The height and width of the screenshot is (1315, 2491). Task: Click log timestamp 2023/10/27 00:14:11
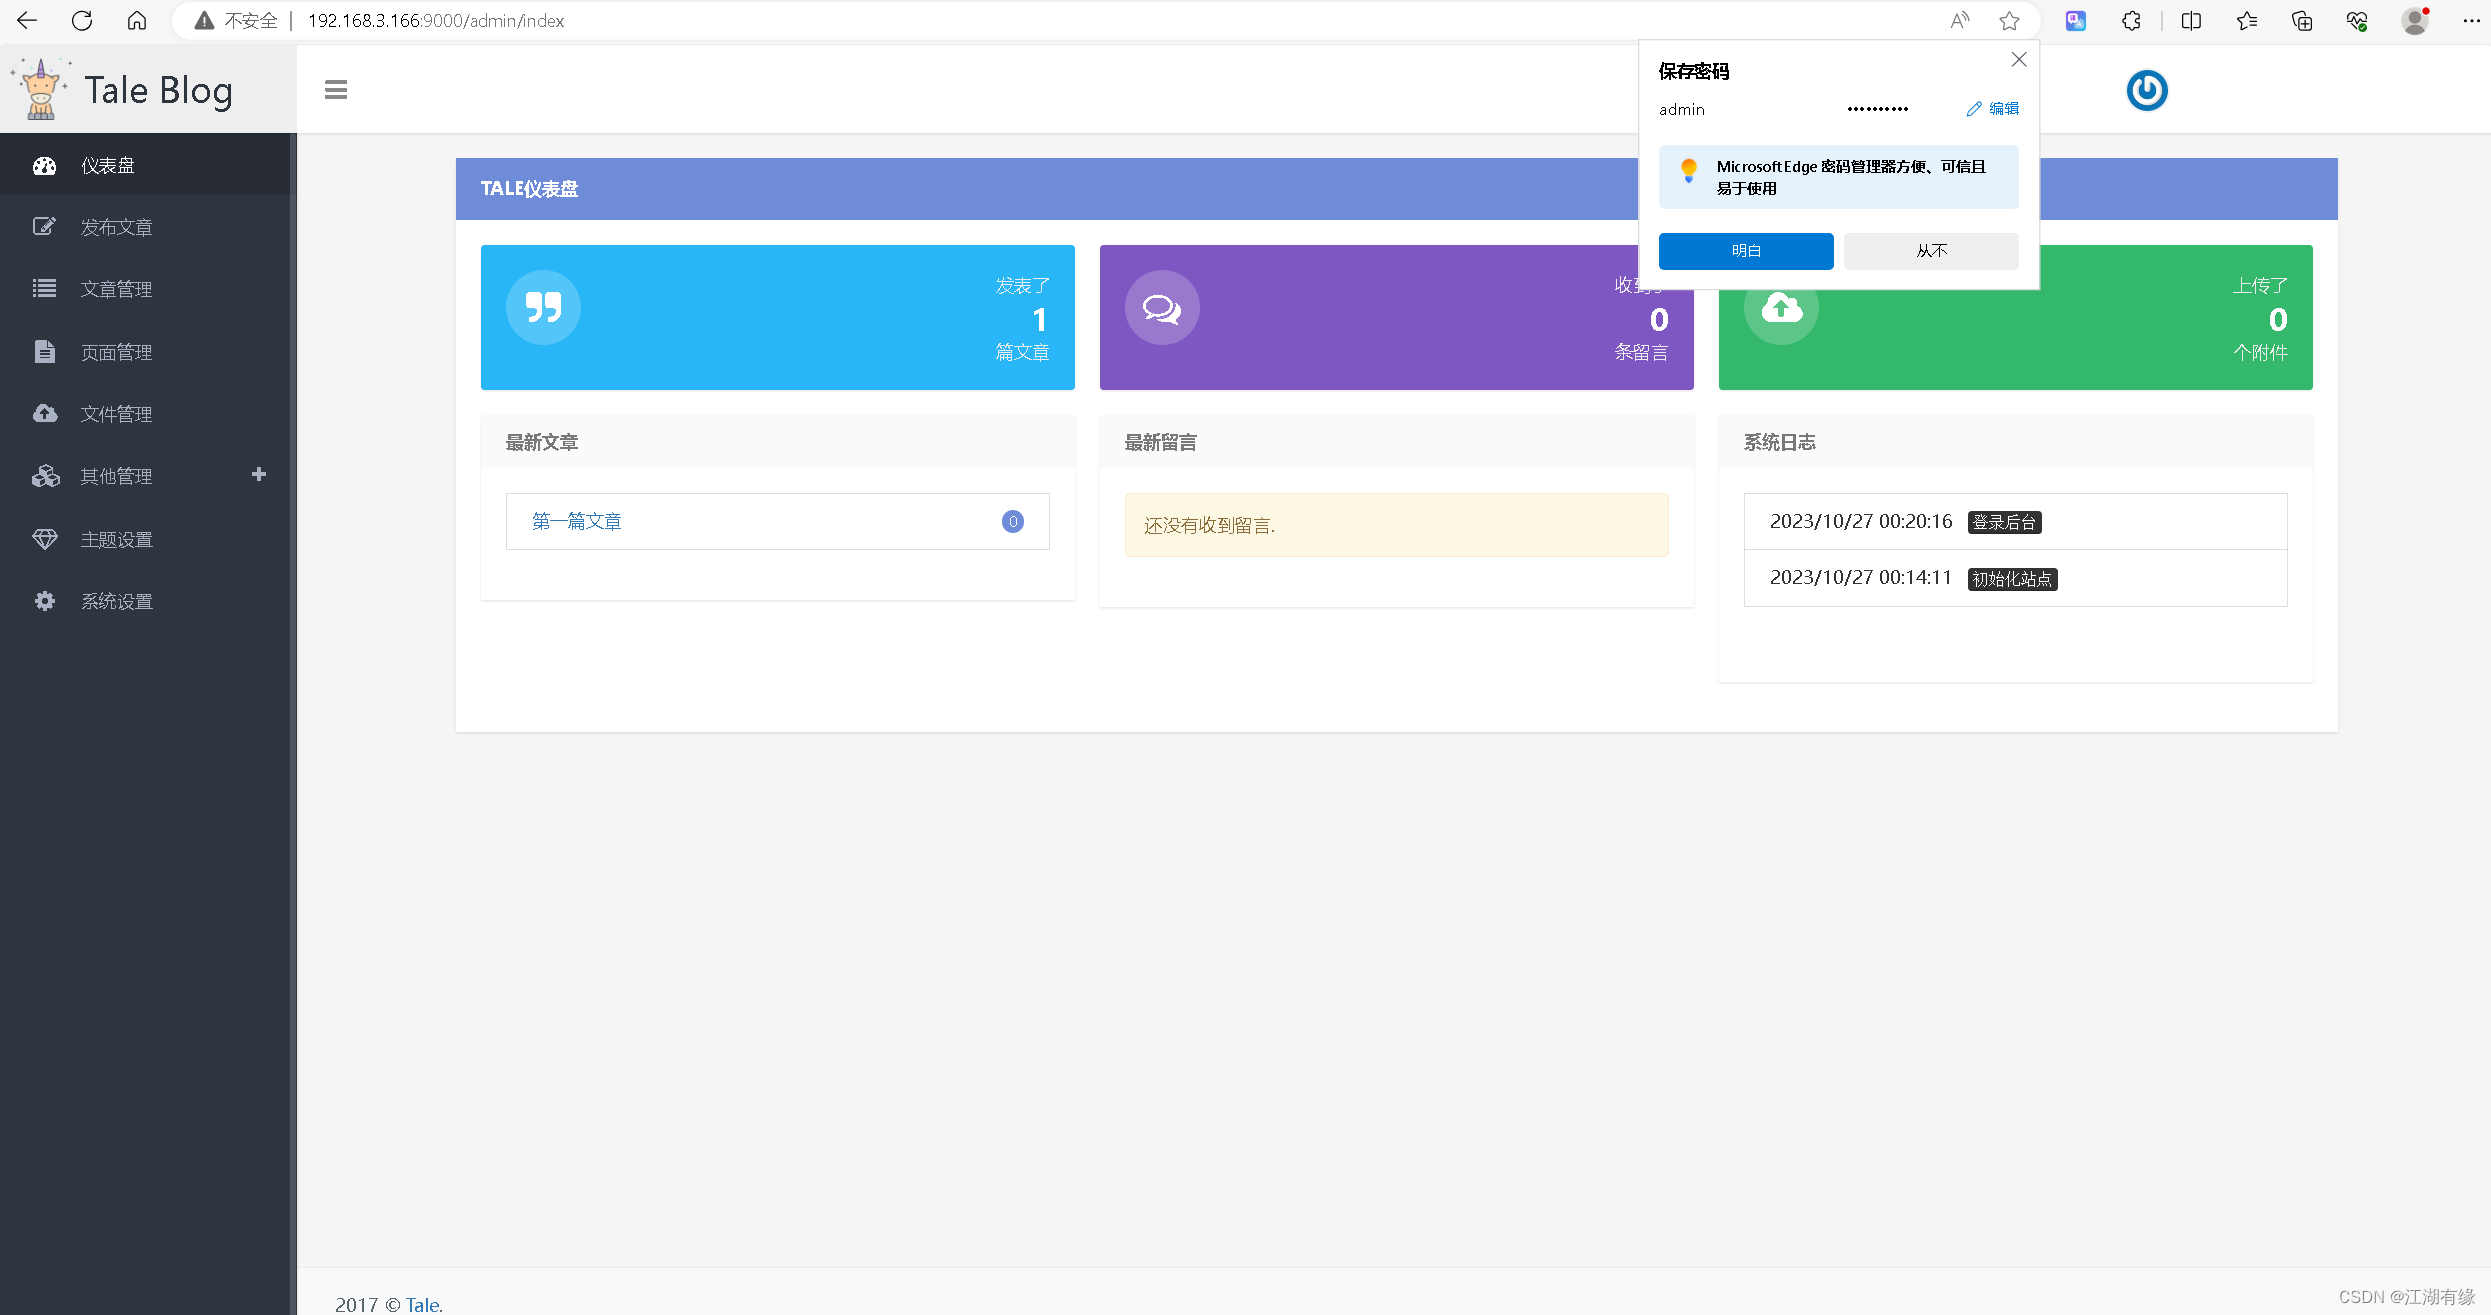pyautogui.click(x=1861, y=577)
